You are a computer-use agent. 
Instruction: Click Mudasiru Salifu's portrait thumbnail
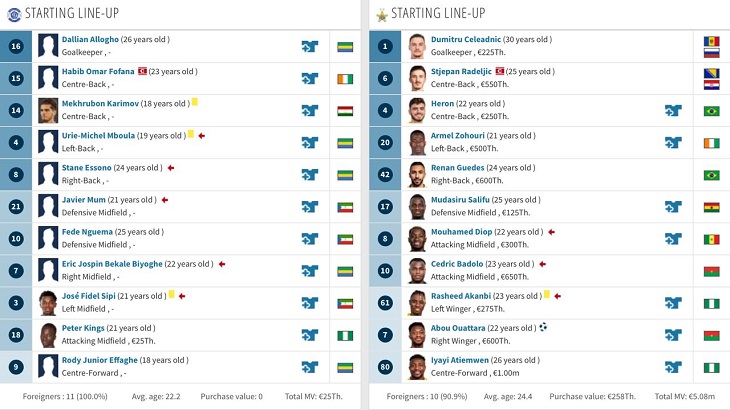417,207
